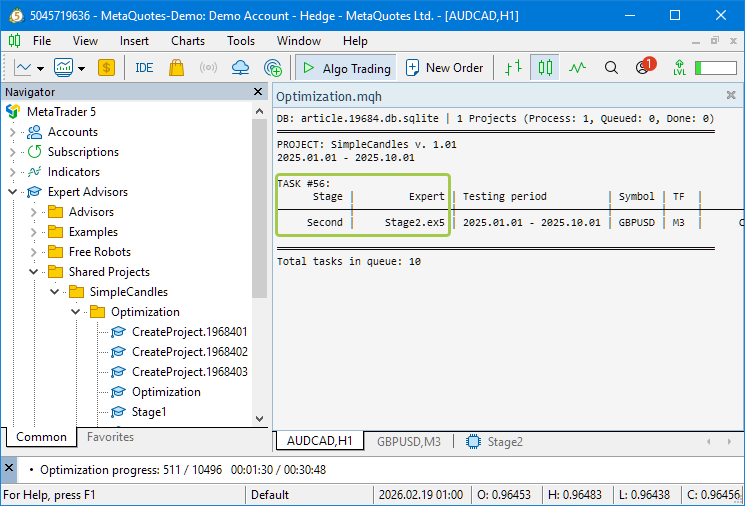Select the Subscriptions item
The height and width of the screenshot is (506, 745).
click(83, 152)
